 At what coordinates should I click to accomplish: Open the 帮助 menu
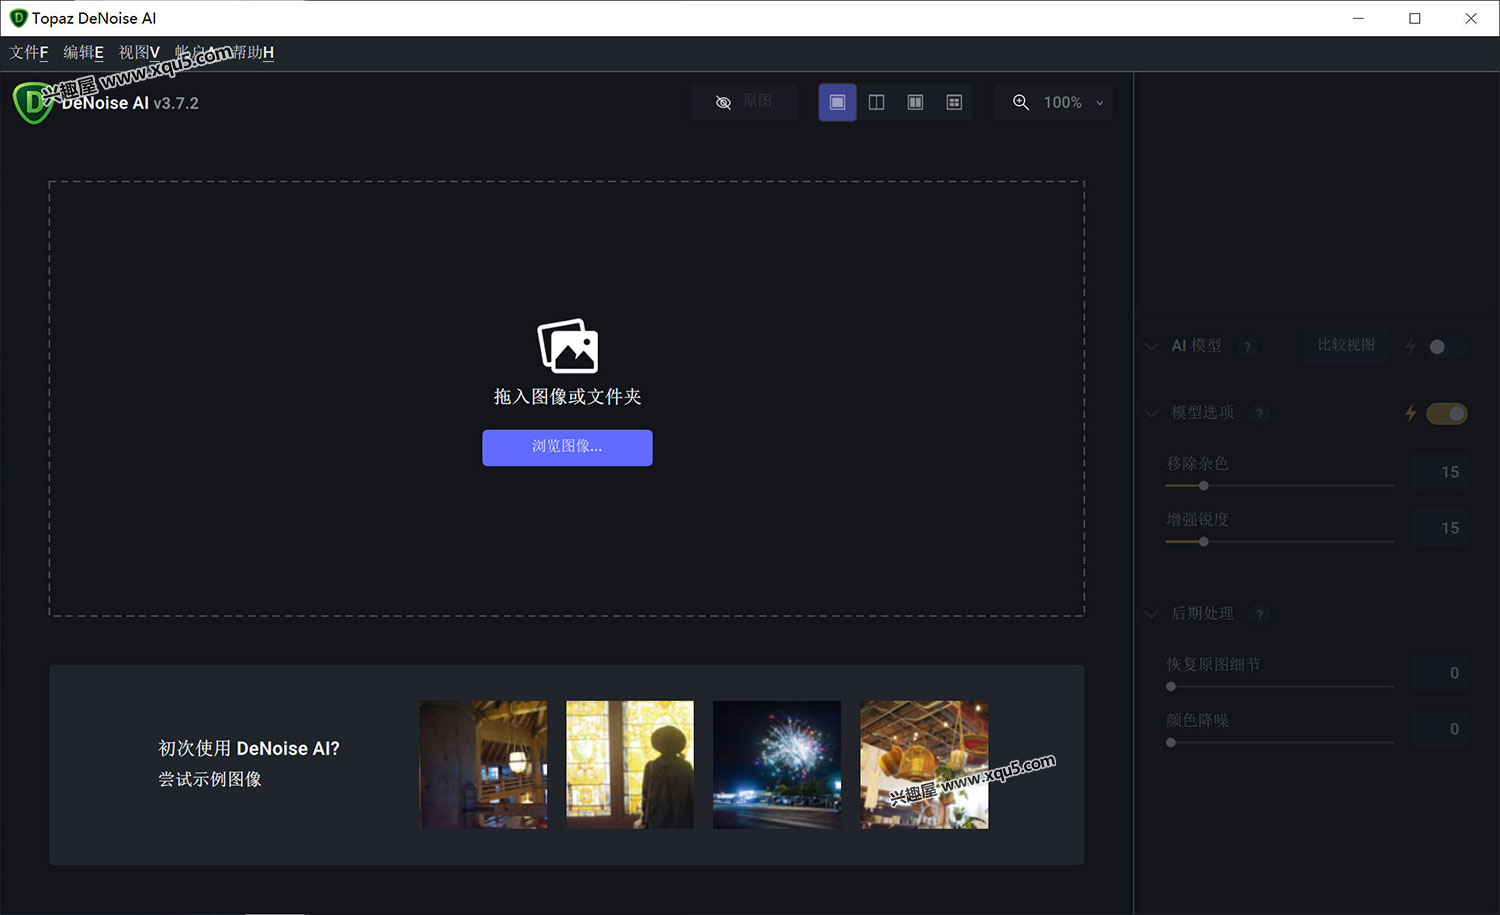click(x=253, y=52)
